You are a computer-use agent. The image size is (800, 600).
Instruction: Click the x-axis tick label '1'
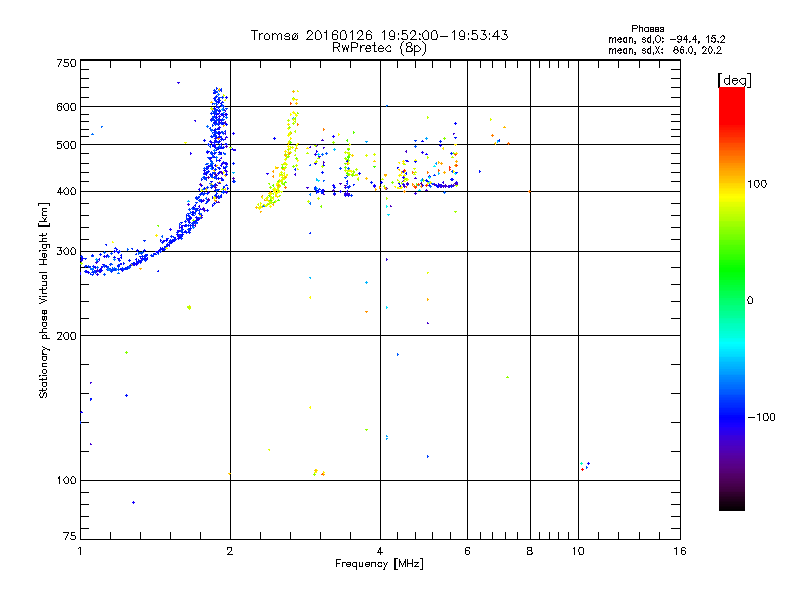(80, 551)
